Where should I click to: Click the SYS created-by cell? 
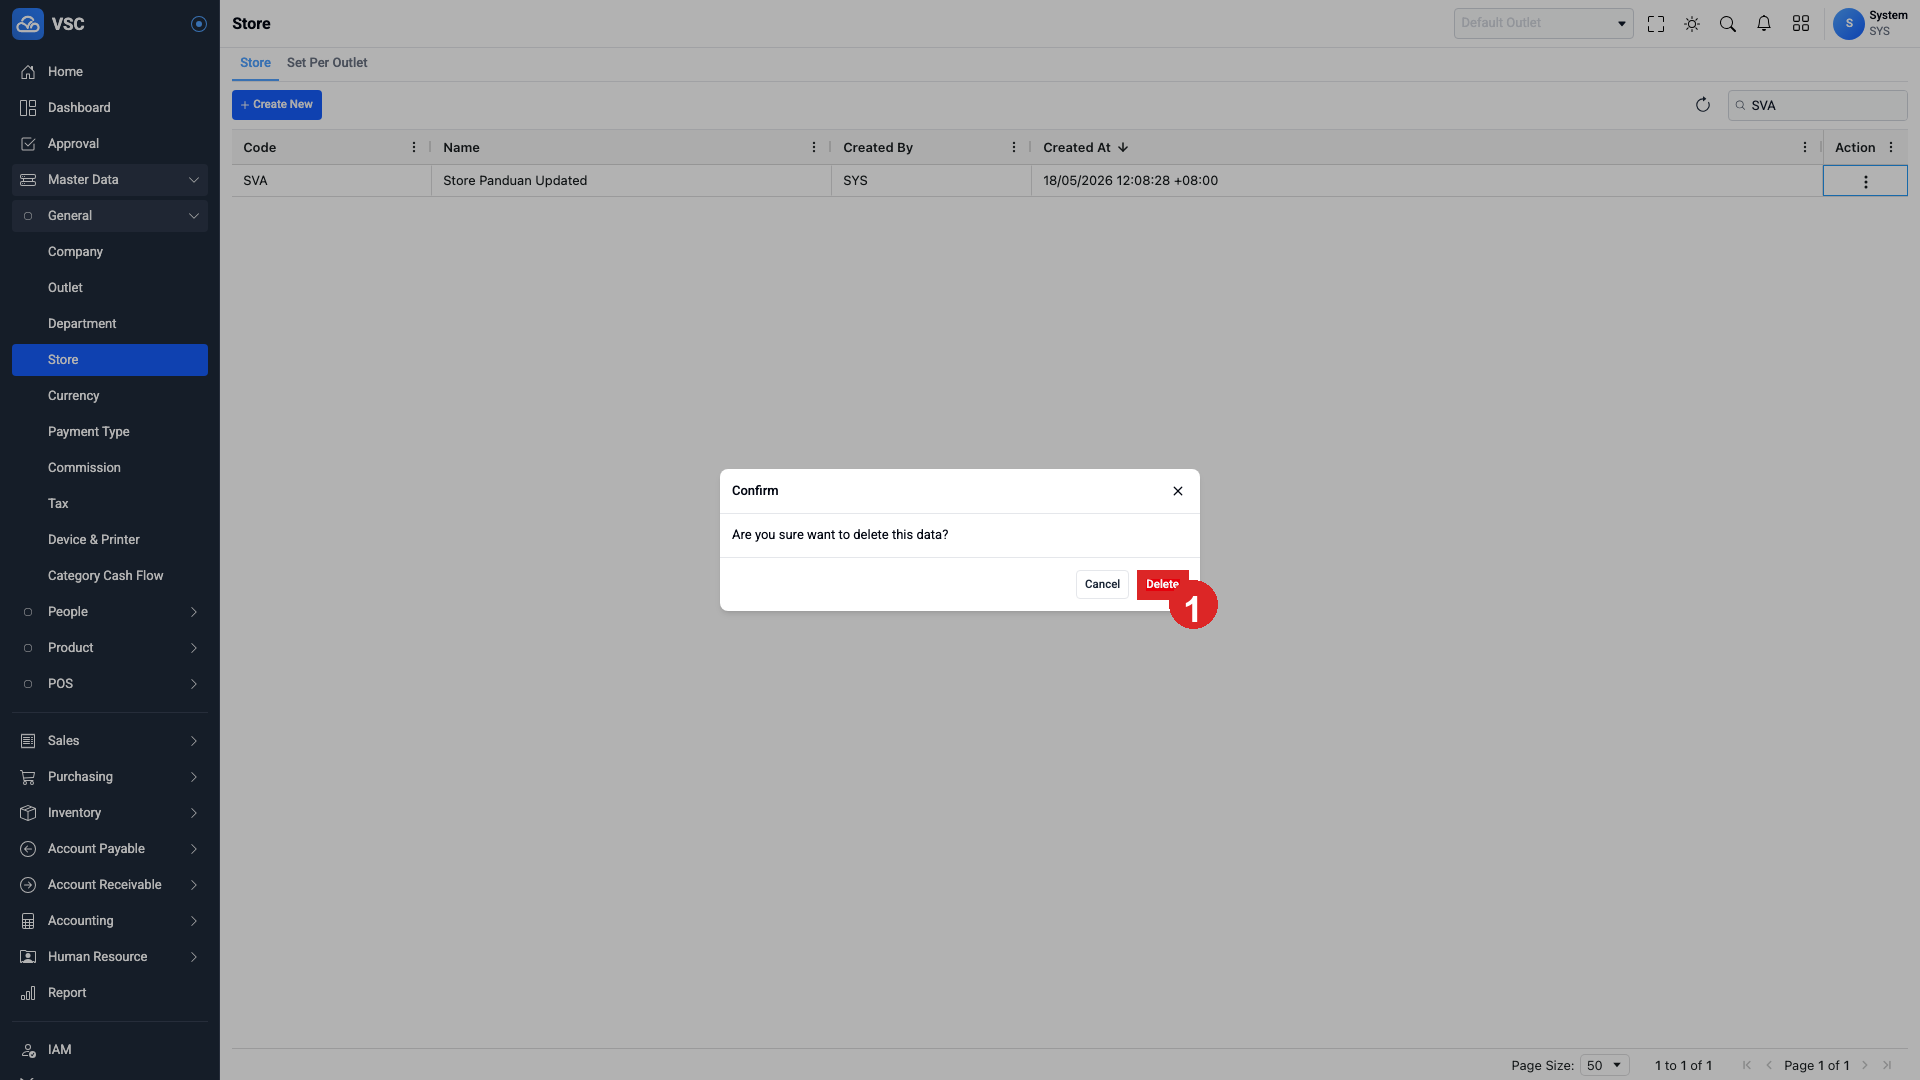(x=931, y=181)
